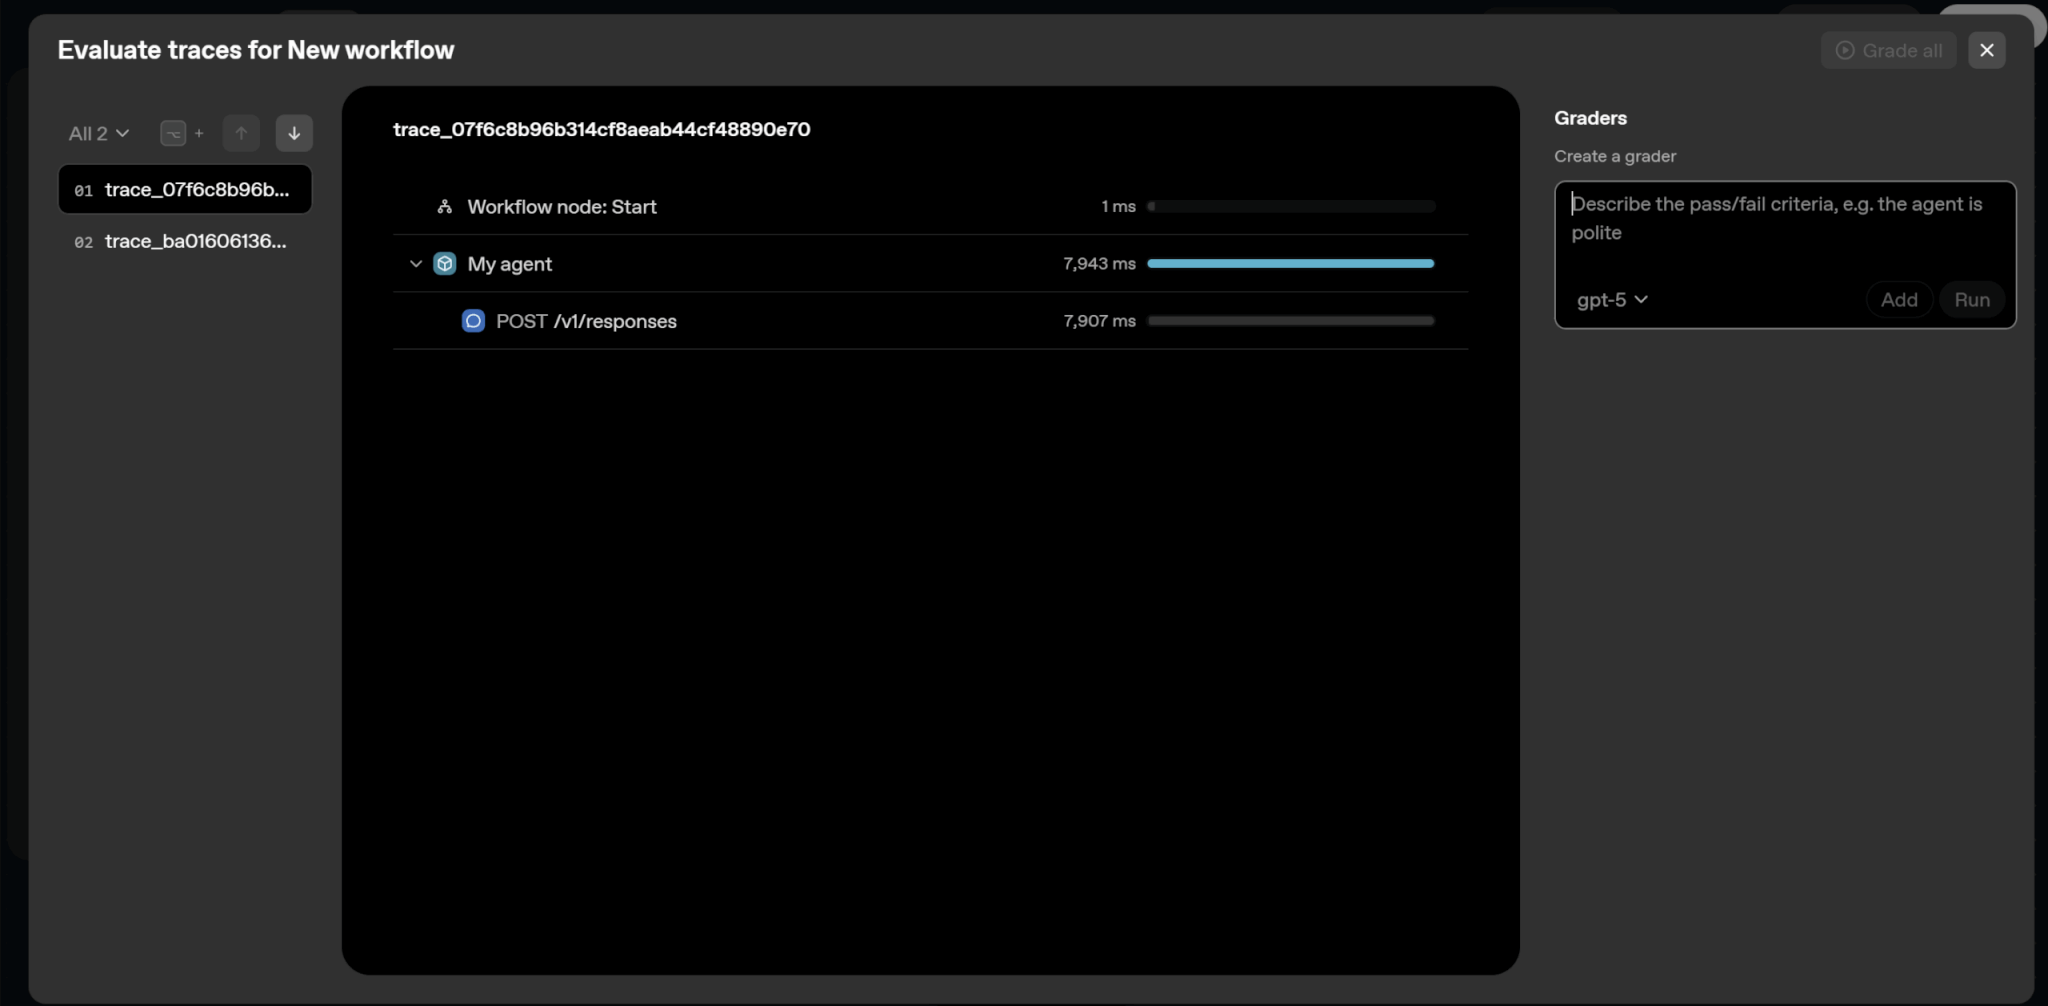Click the play icon in Grade all
2048x1006 pixels.
pos(1845,50)
